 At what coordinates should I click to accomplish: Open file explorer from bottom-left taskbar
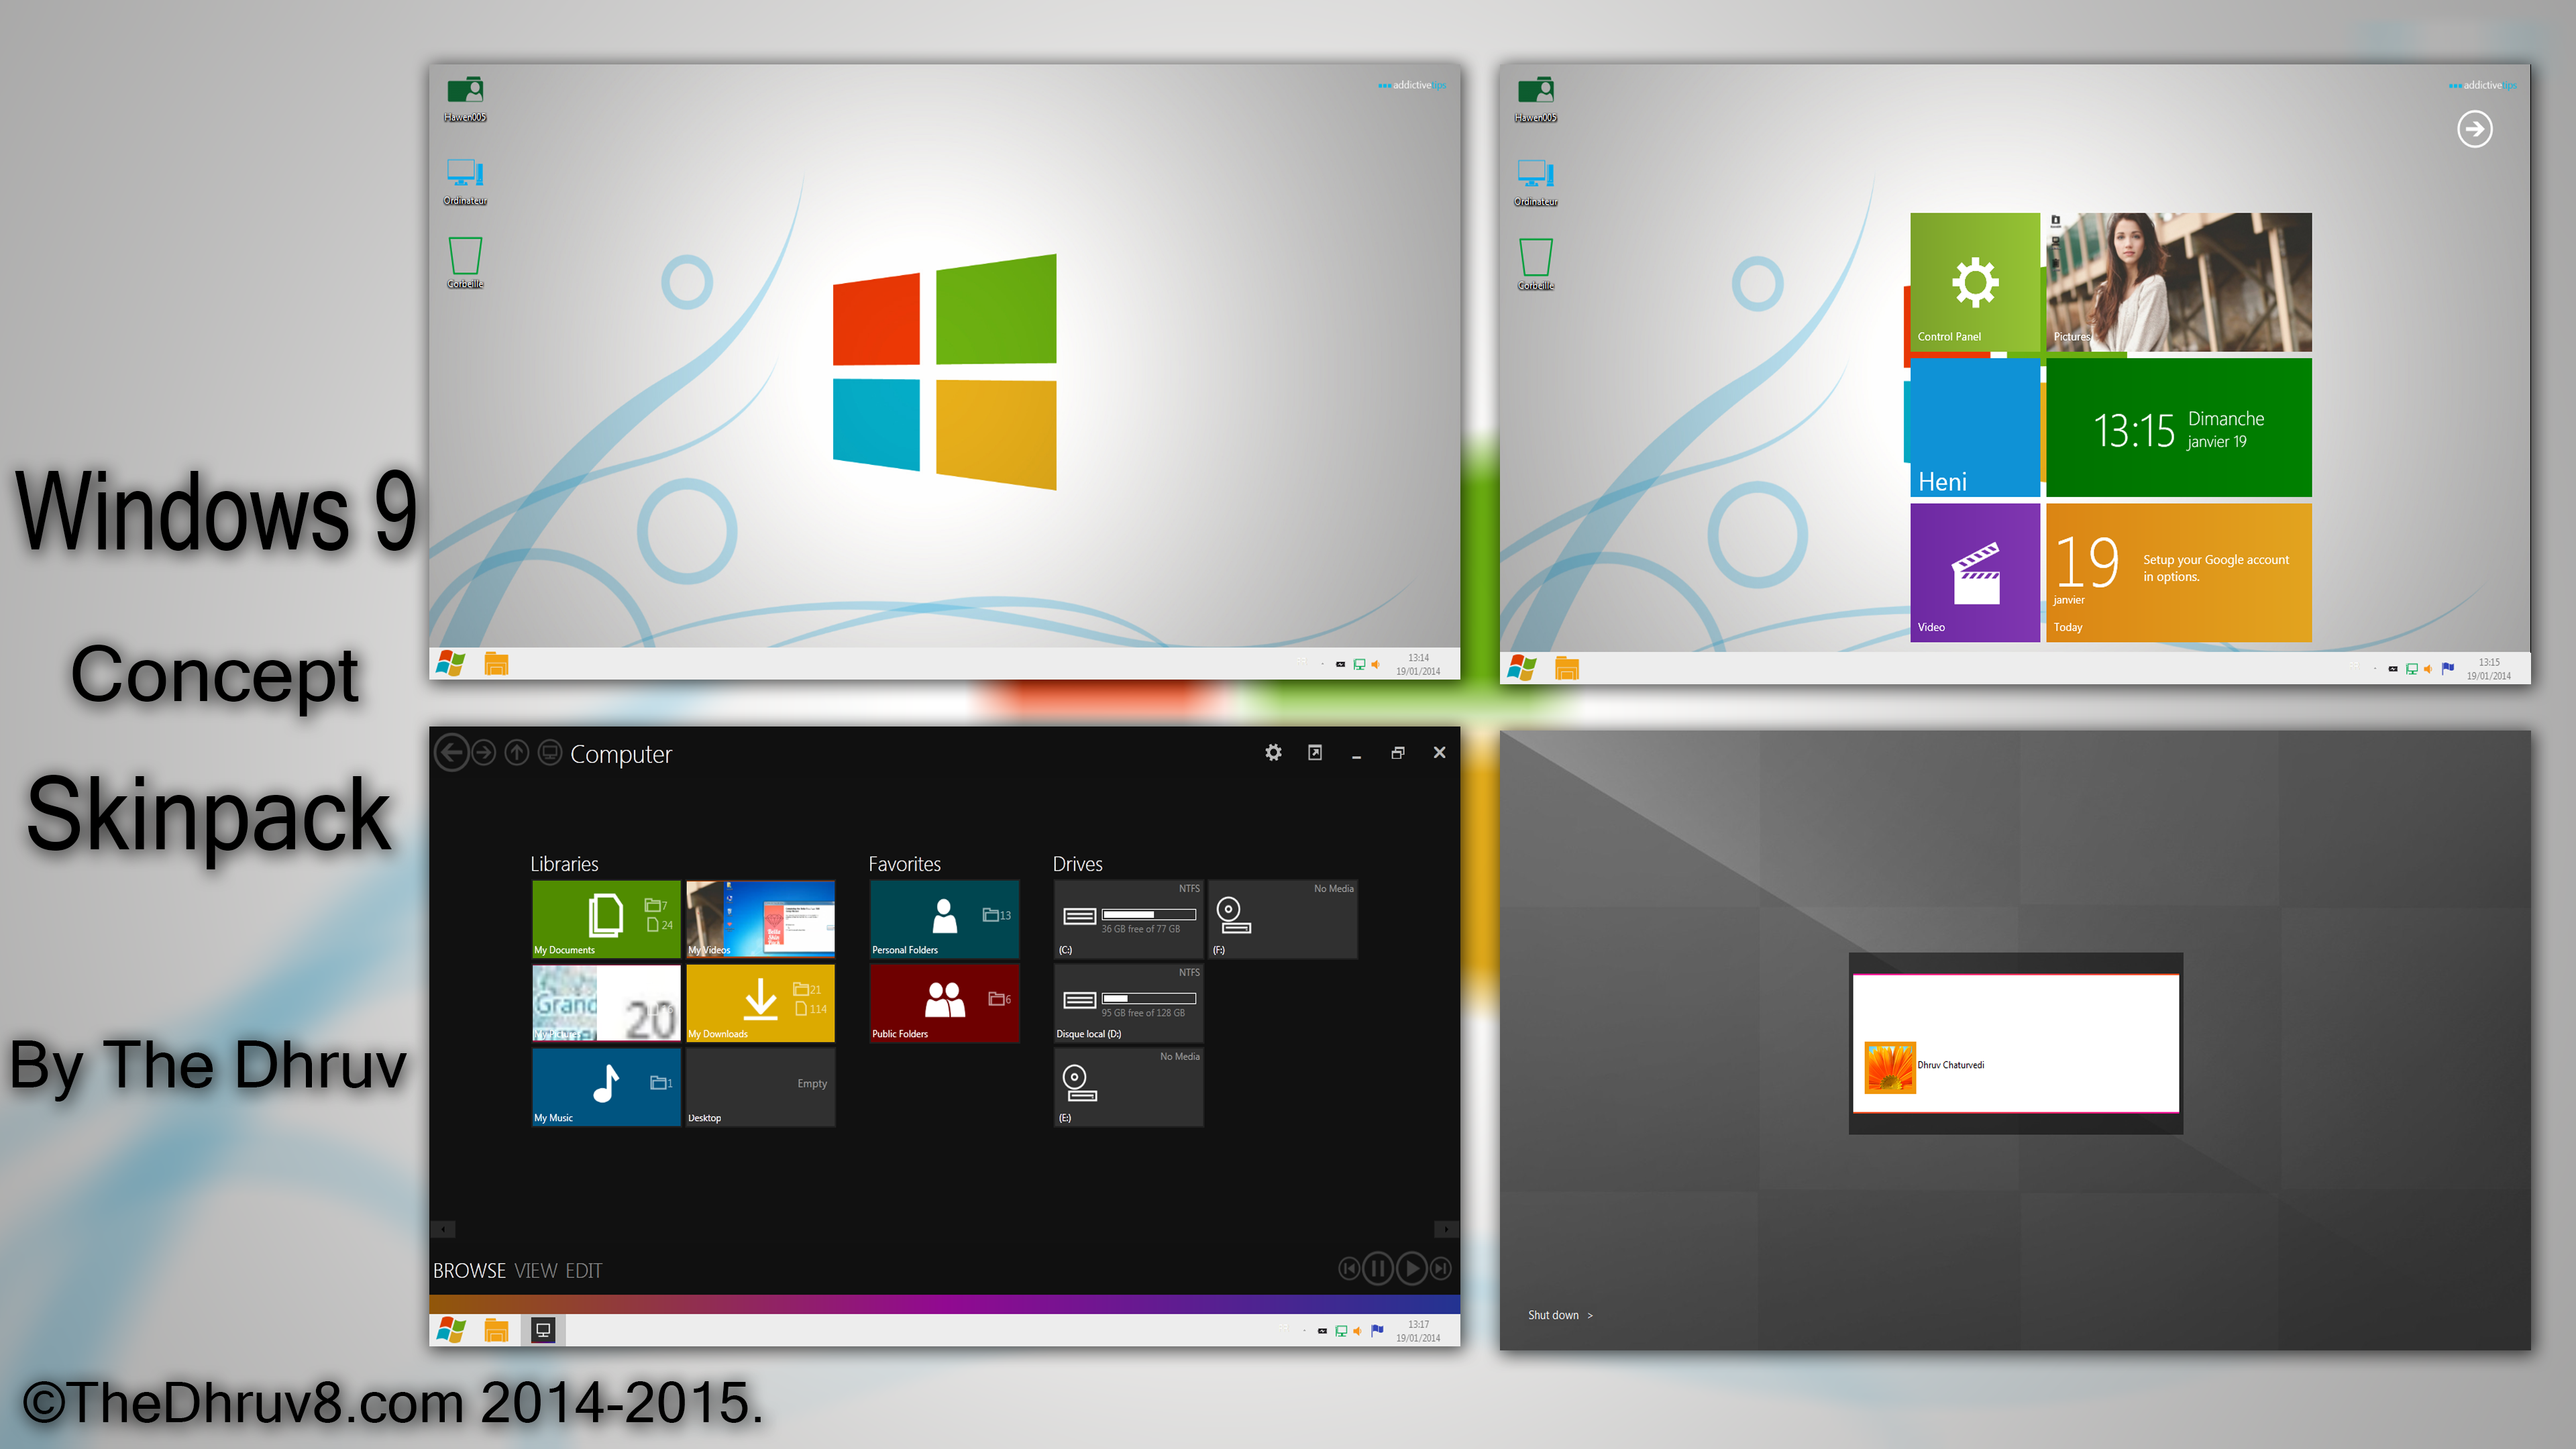[496, 1330]
